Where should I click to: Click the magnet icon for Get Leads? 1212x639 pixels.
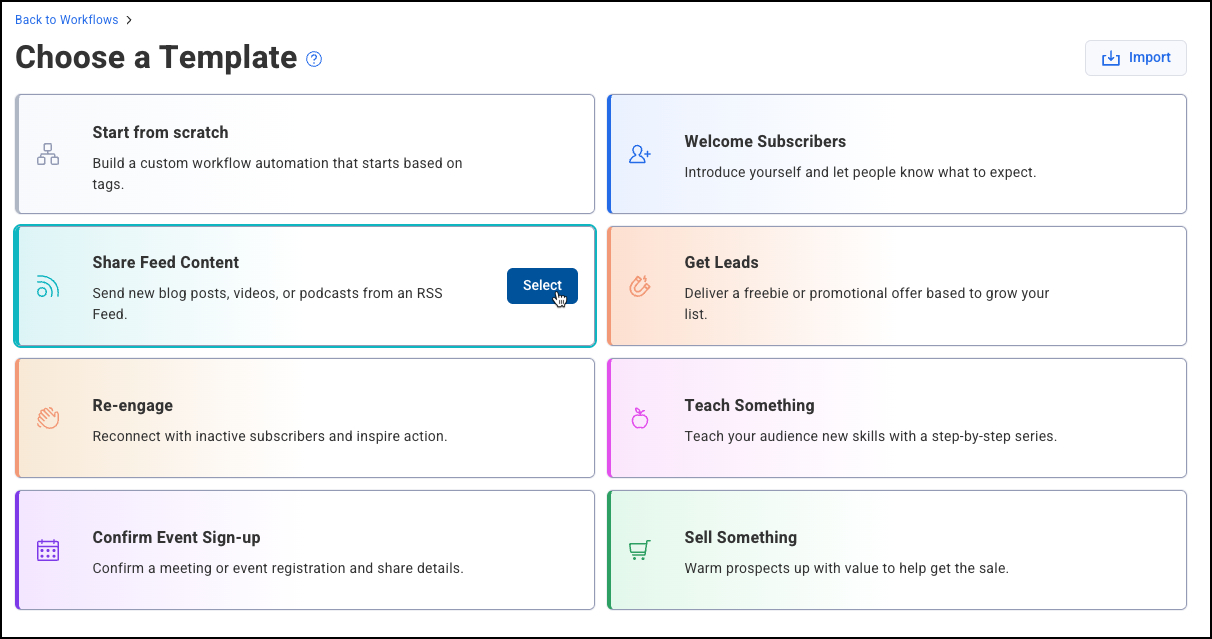[x=640, y=286]
